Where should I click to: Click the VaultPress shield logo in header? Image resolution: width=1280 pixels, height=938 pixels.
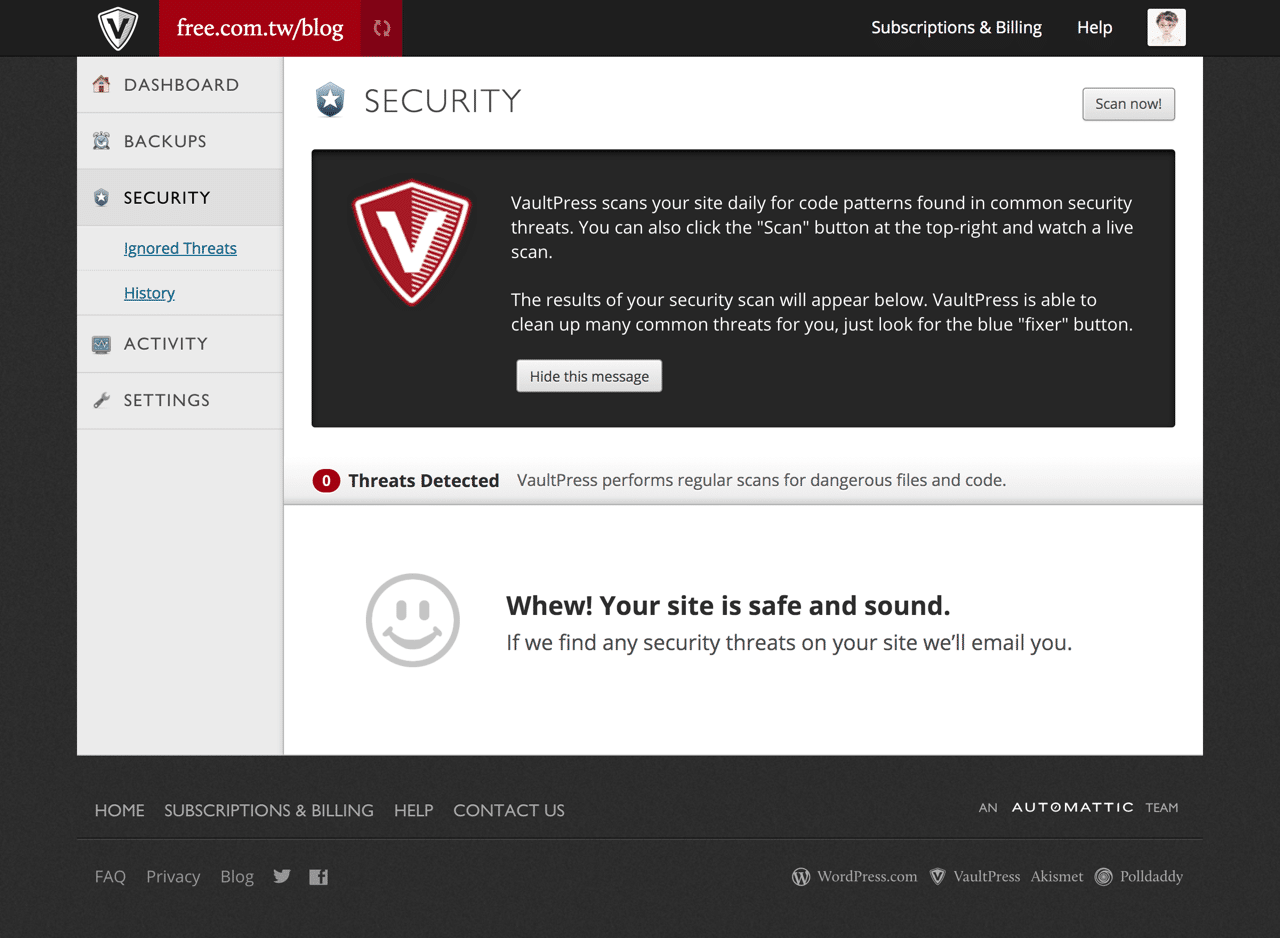pos(118,28)
